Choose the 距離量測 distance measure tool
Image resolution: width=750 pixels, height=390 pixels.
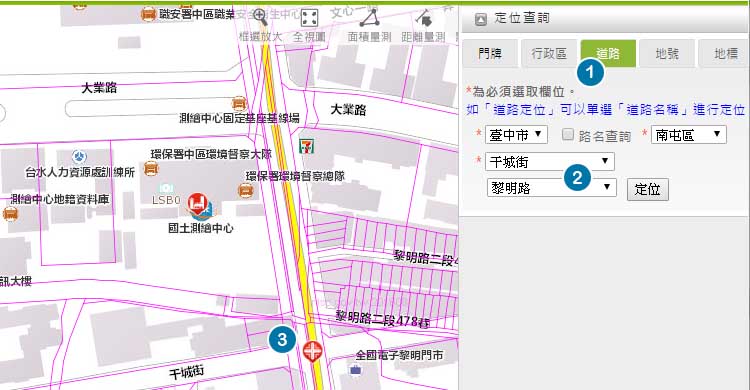pyautogui.click(x=423, y=26)
